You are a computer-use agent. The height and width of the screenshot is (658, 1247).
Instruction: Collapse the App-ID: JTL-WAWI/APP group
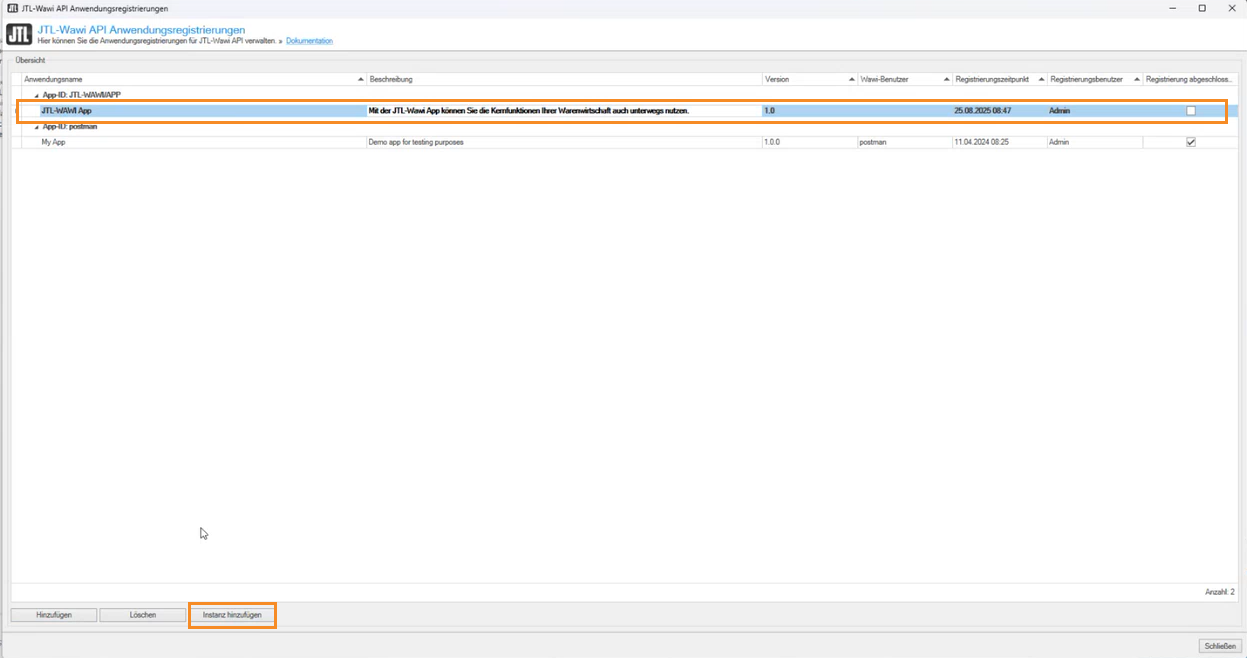click(37, 96)
